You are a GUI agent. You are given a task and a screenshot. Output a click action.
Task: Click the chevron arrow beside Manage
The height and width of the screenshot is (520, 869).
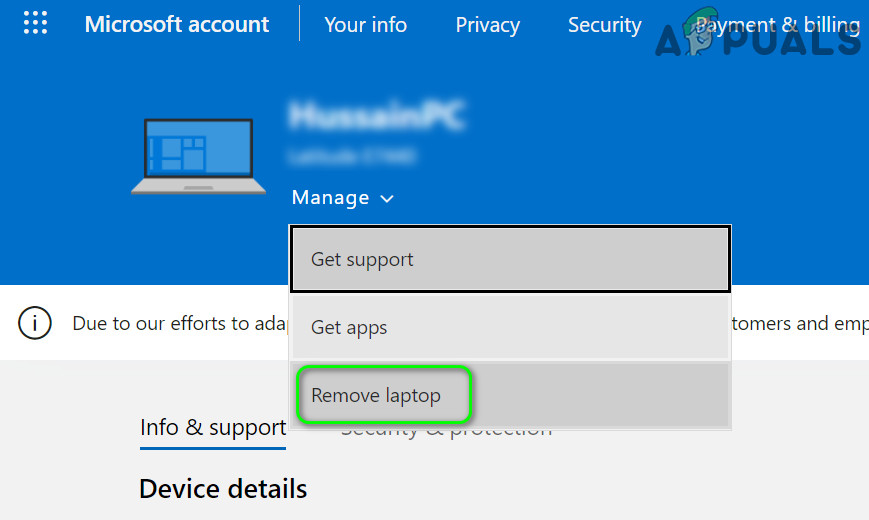[x=387, y=199]
